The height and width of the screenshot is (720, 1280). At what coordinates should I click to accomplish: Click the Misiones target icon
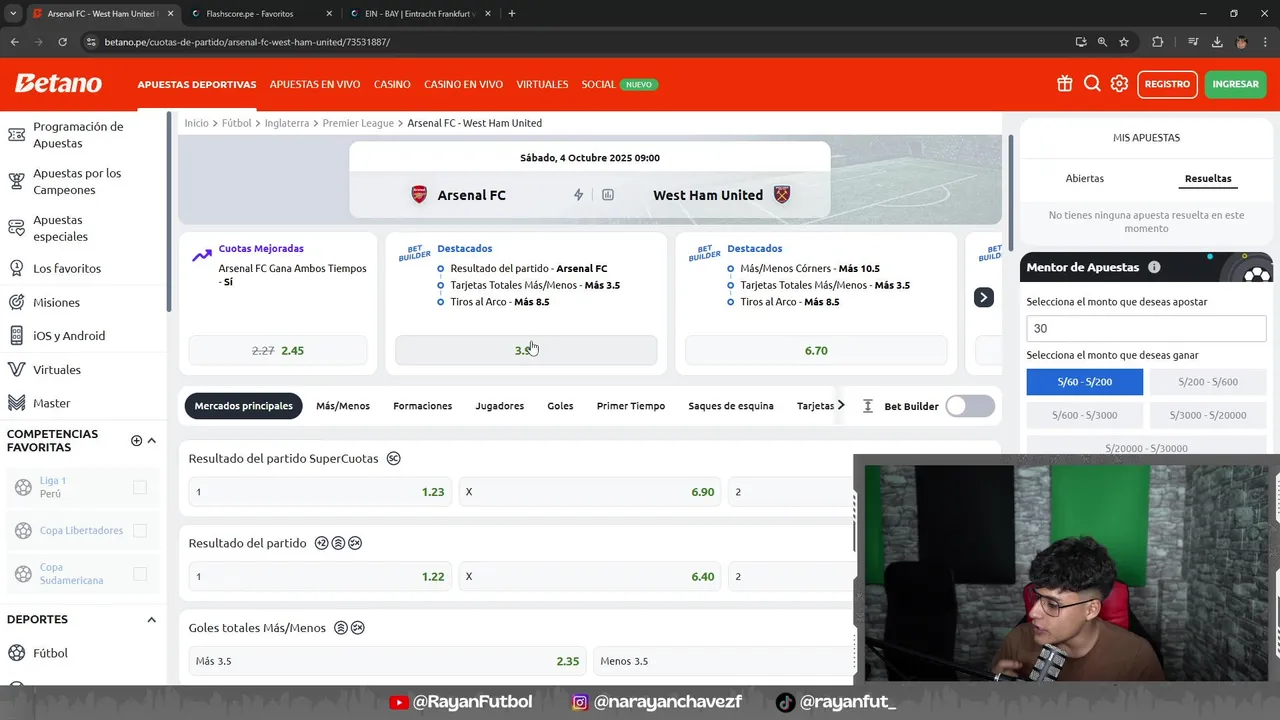(16, 302)
